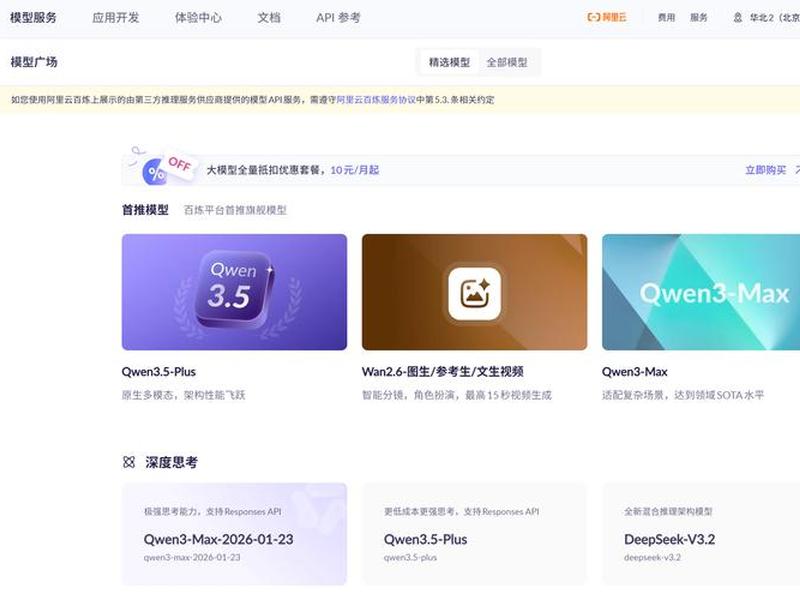Open 体验中心 from the top navigation

(198, 17)
